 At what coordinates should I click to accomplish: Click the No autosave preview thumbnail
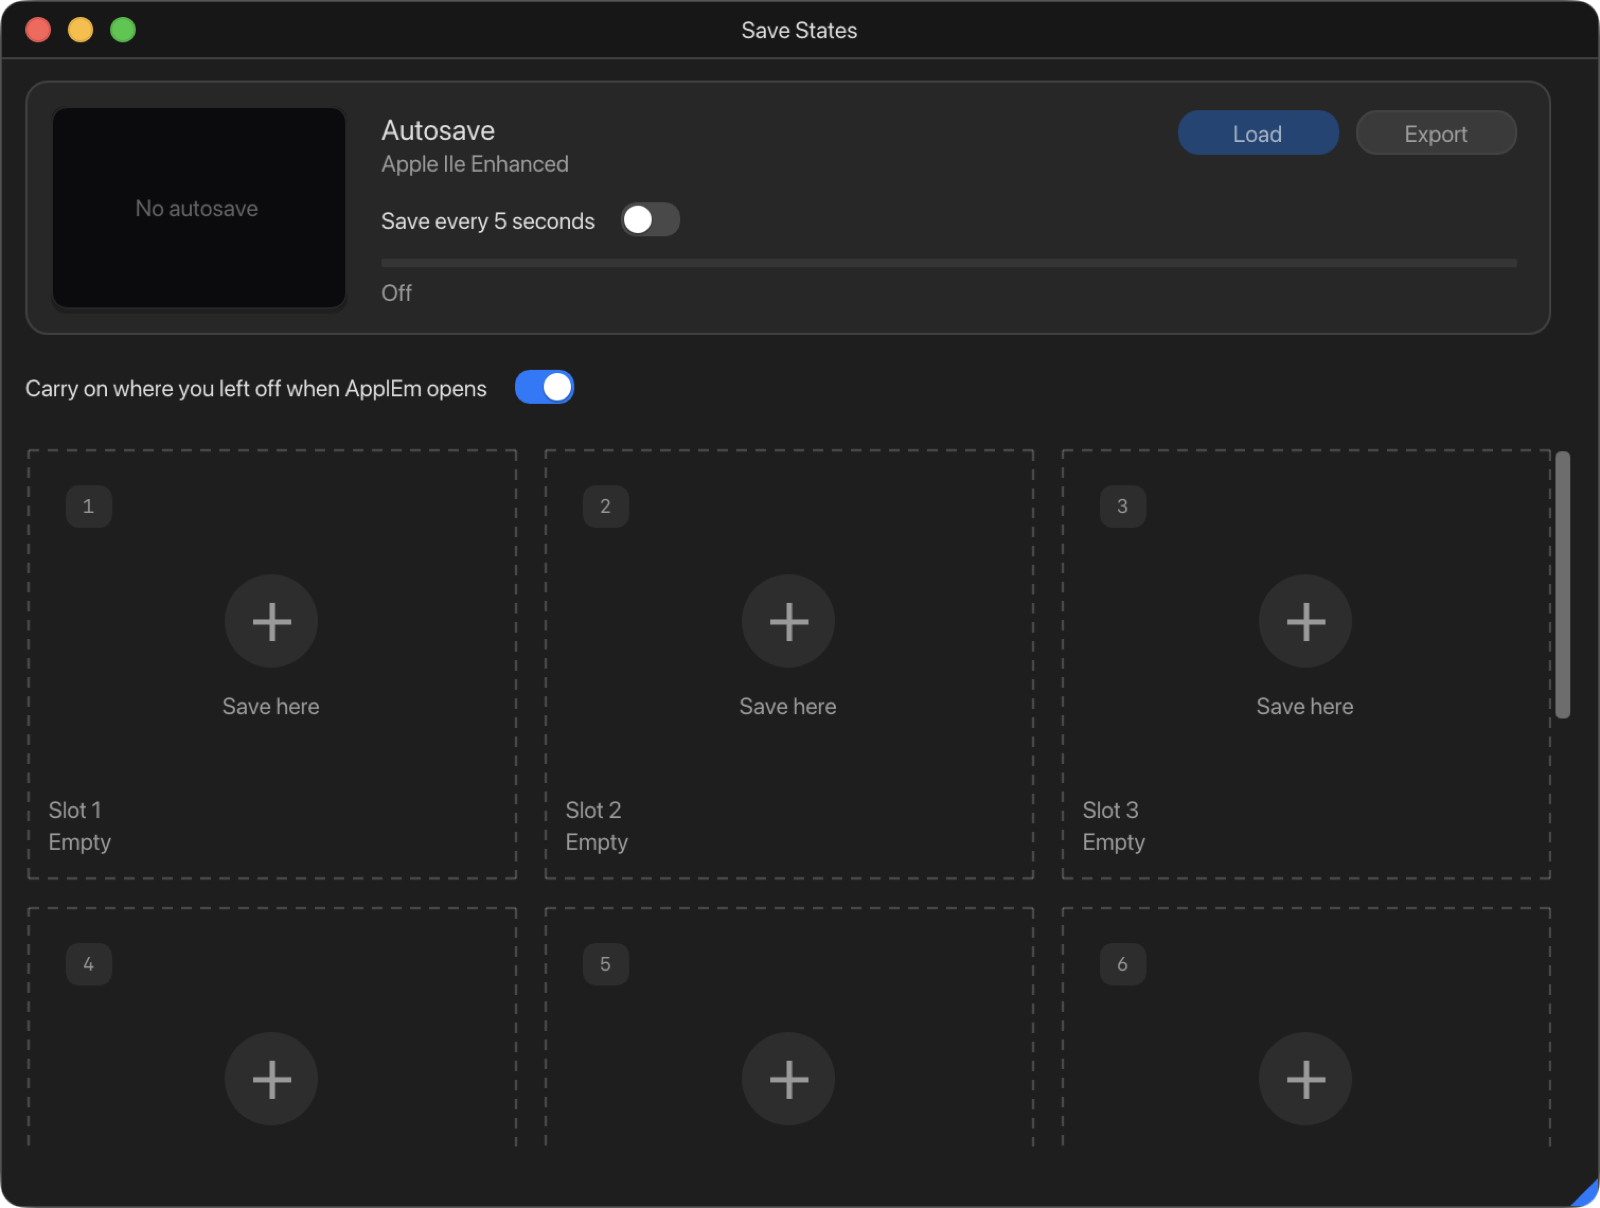[199, 208]
